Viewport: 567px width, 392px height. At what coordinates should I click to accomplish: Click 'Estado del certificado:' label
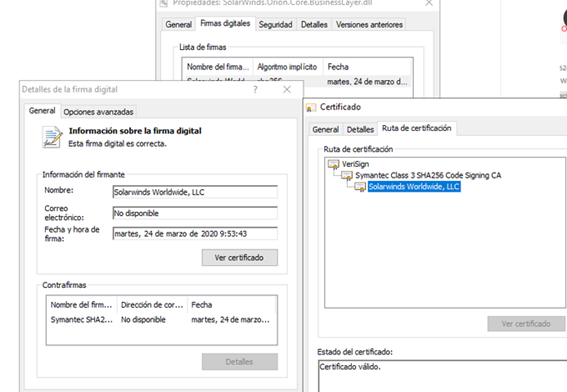tap(355, 352)
